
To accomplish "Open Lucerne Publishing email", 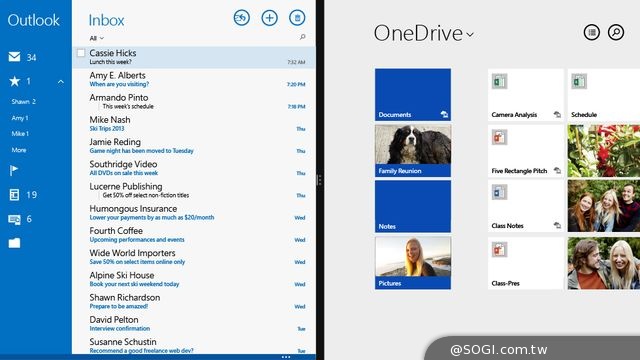I will coord(194,191).
